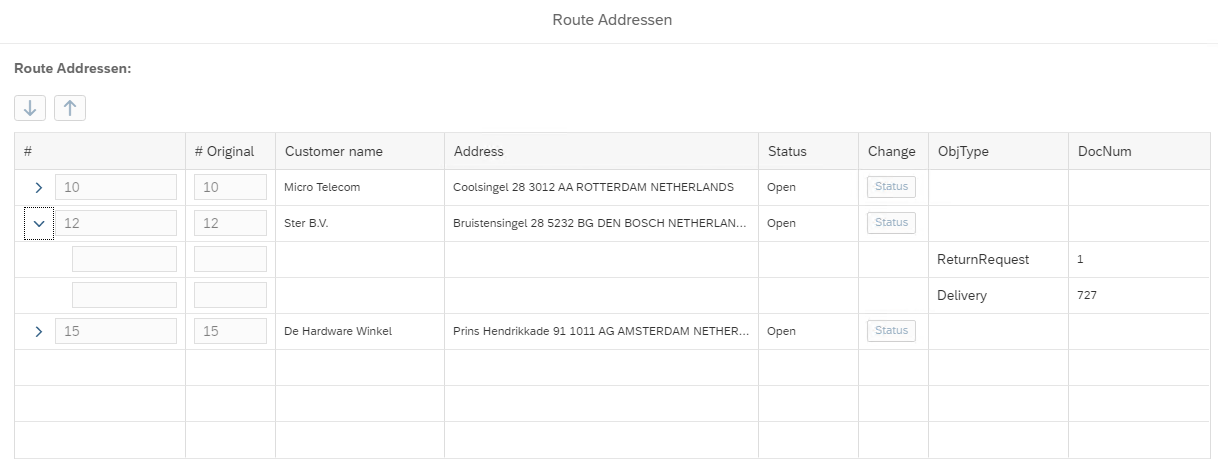Click the DocNum column header
The height and width of the screenshot is (467, 1218).
1104,152
